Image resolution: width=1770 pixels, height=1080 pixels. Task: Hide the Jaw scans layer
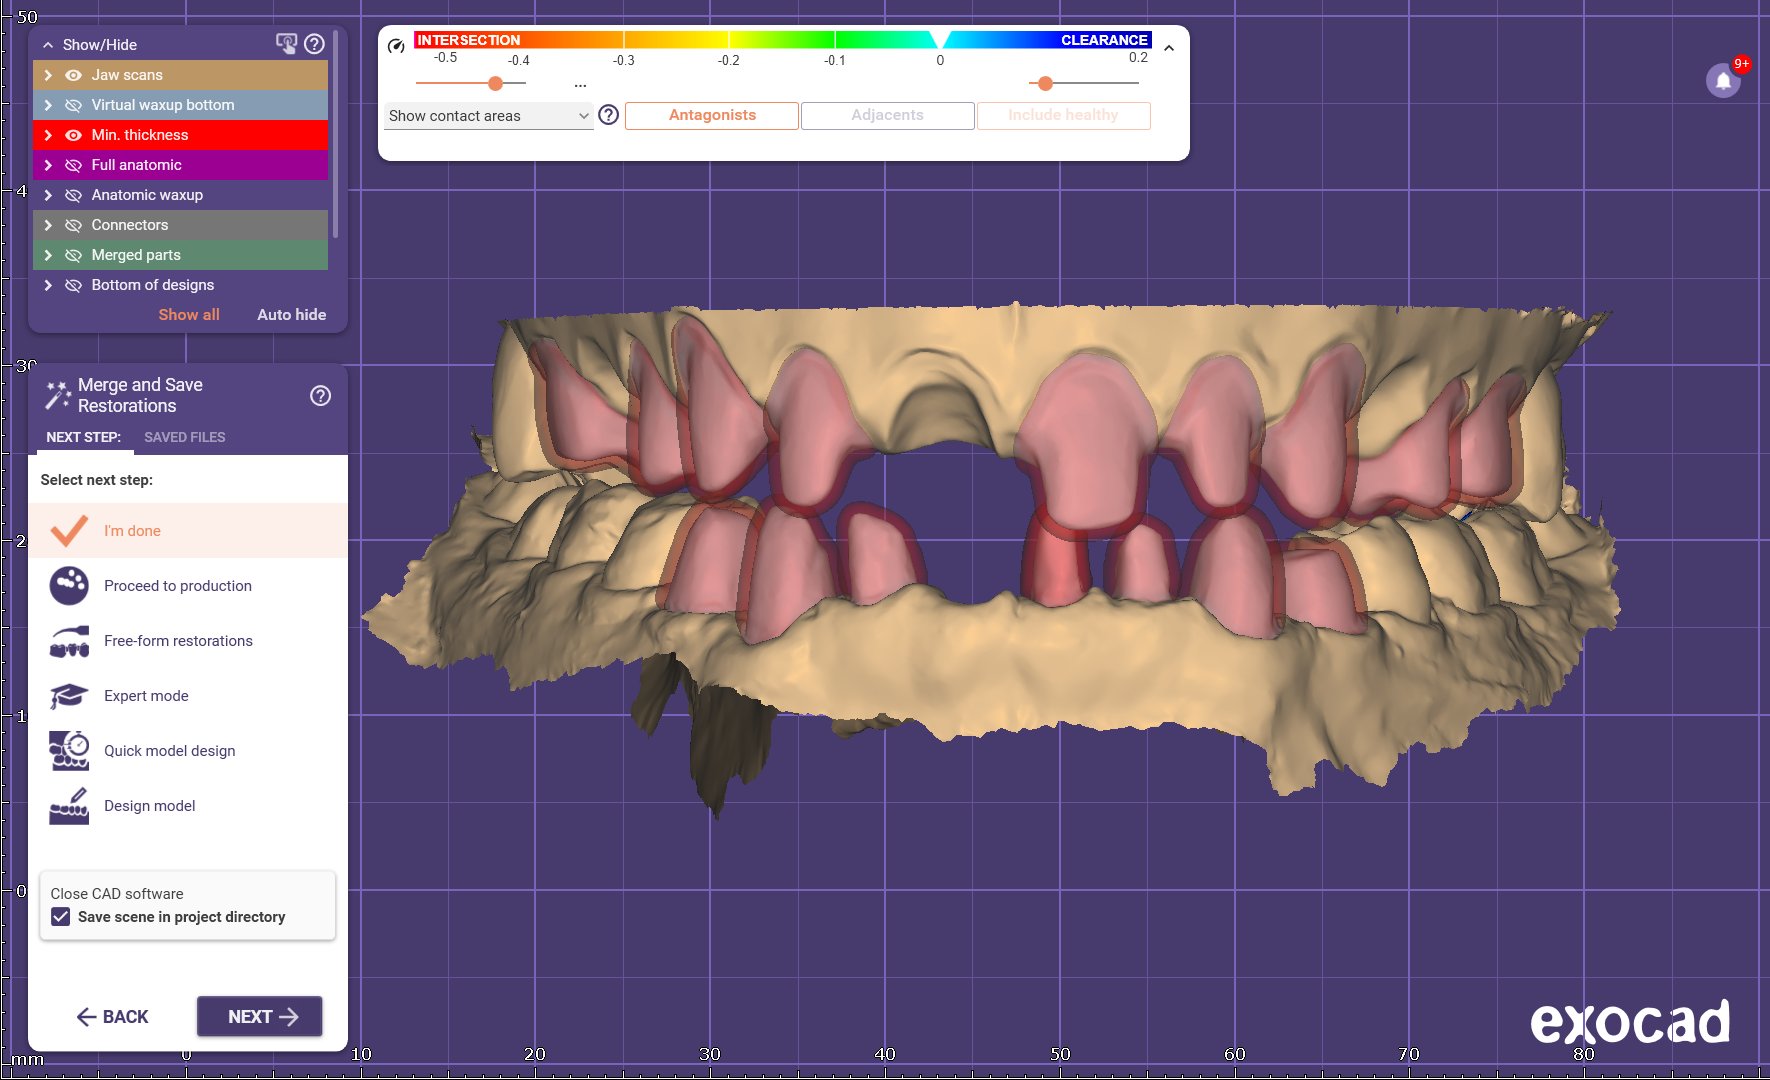click(x=73, y=75)
